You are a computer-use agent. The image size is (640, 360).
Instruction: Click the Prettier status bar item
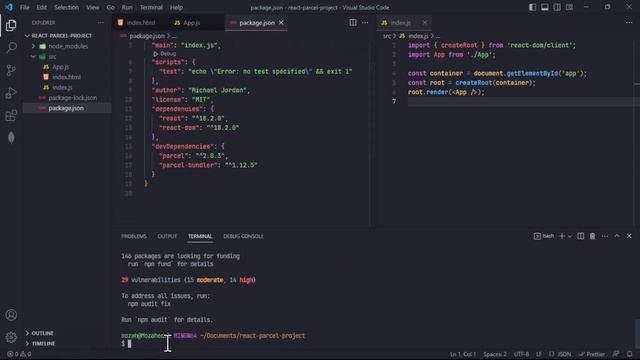pyautogui.click(x=592, y=354)
